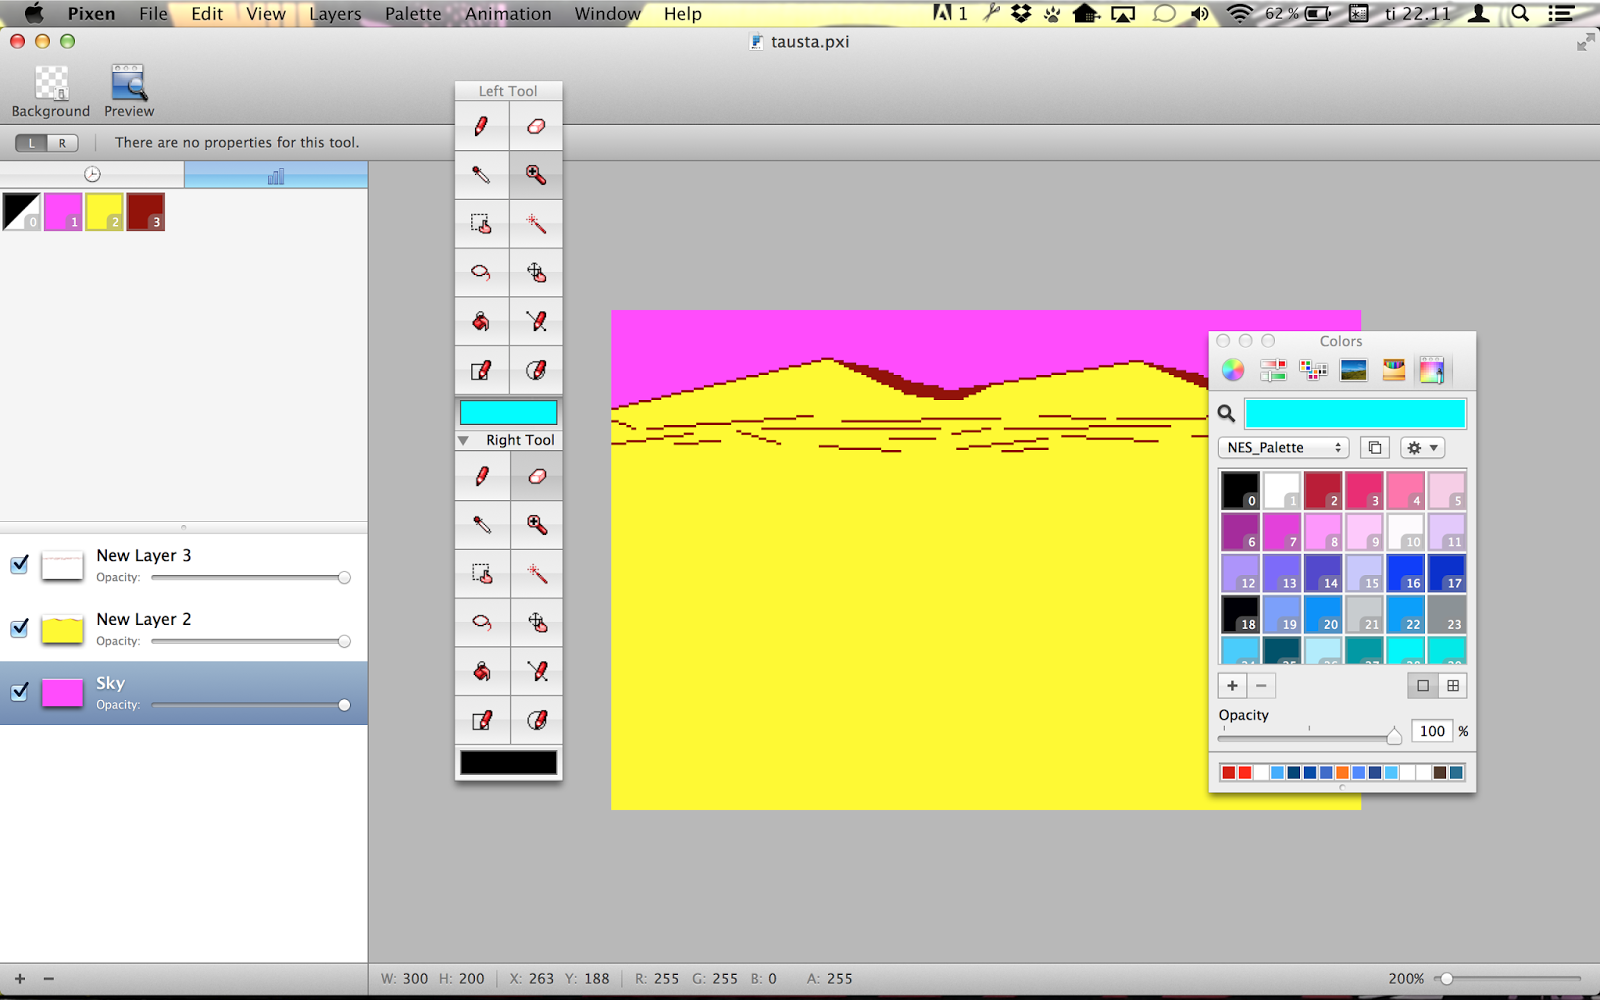Screen dimensions: 1600x1000
Task: Select the Pencil tool in Left Tool palette
Action: [x=482, y=125]
